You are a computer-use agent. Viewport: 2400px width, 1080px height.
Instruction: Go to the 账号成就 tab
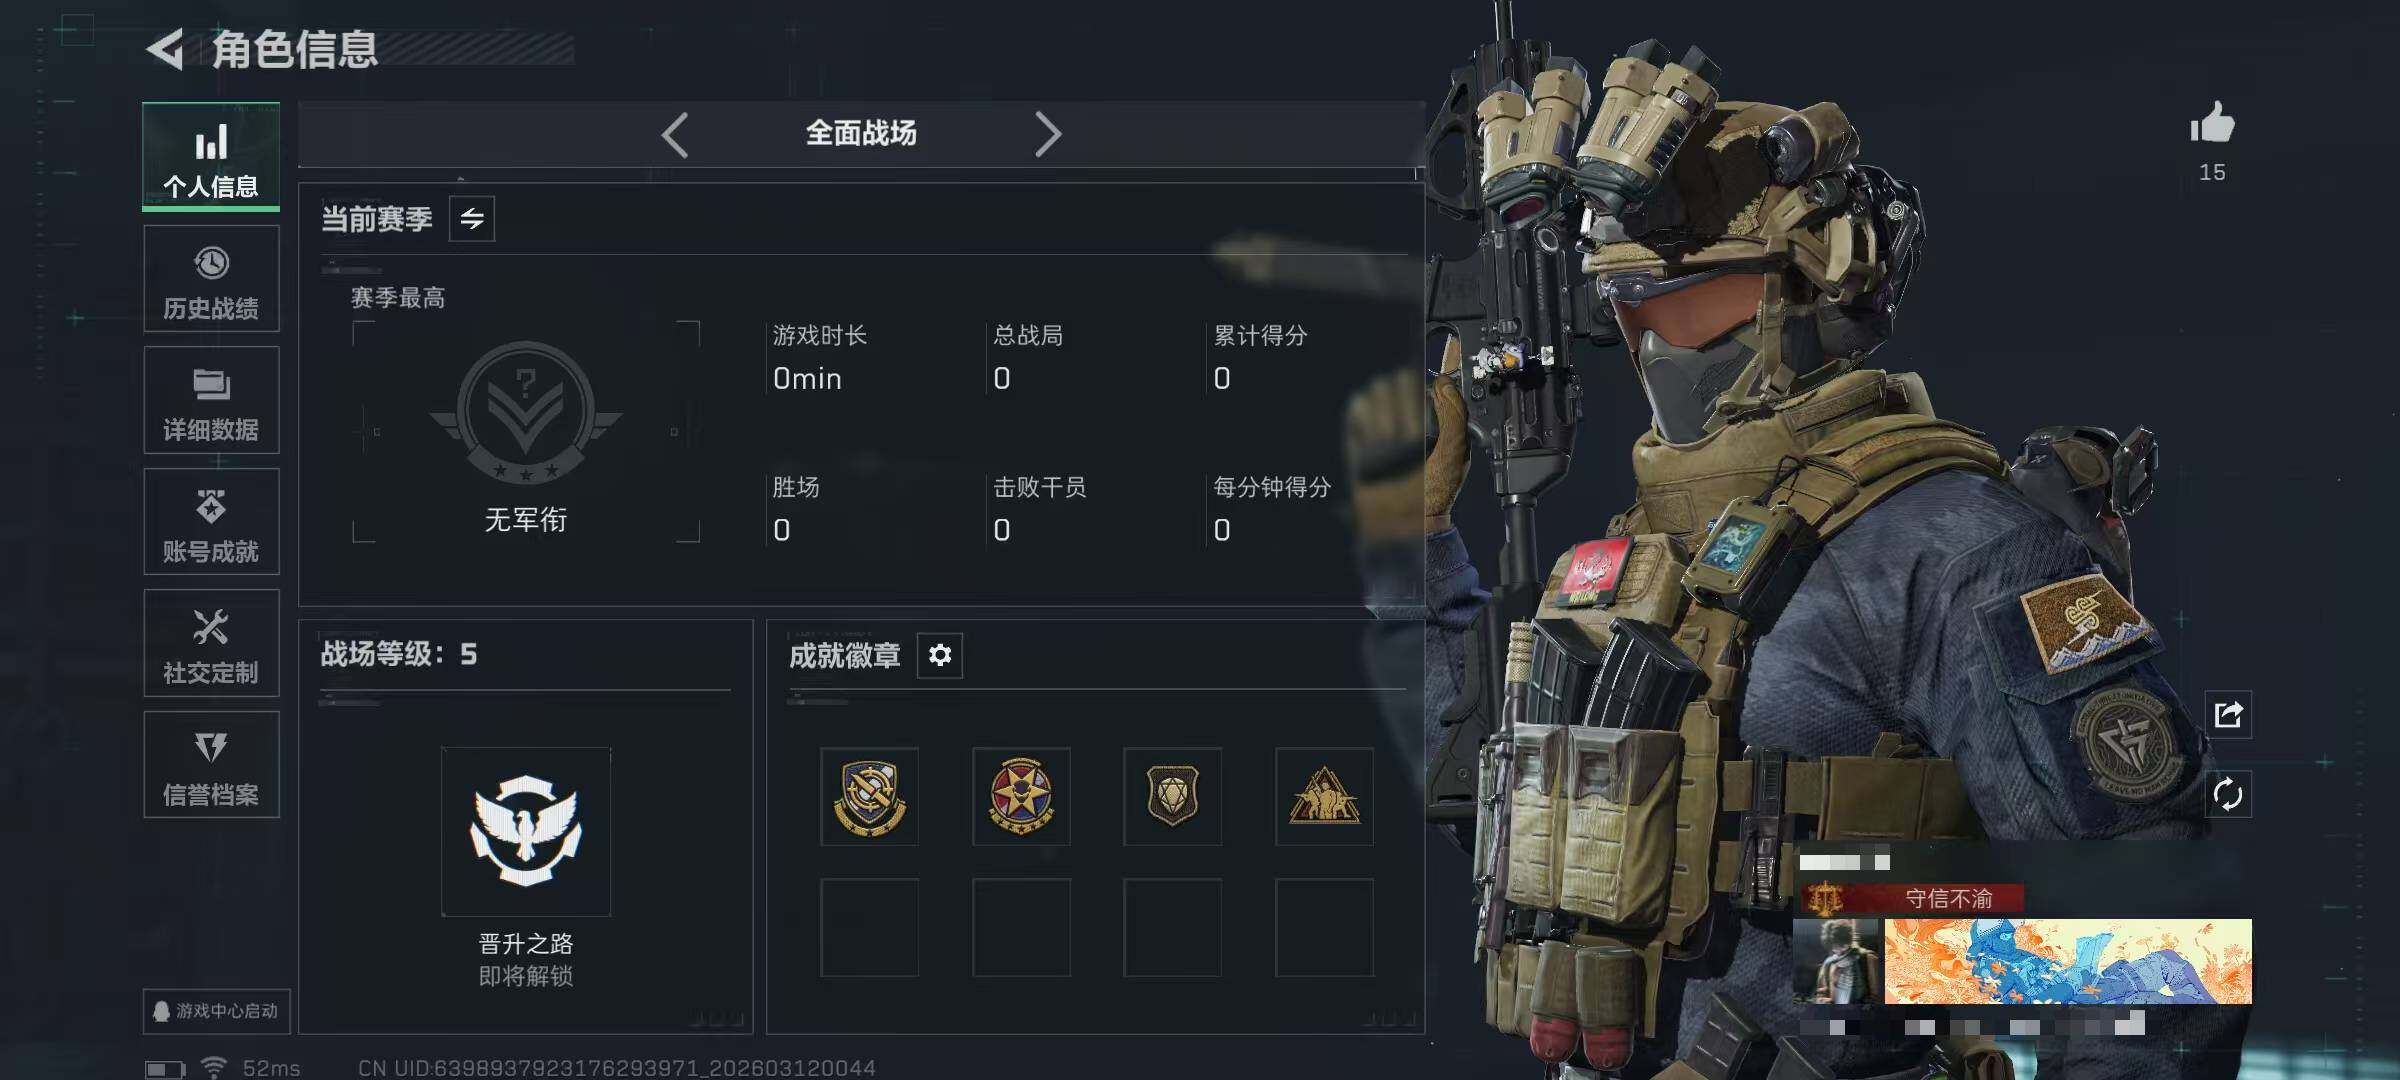tap(211, 522)
